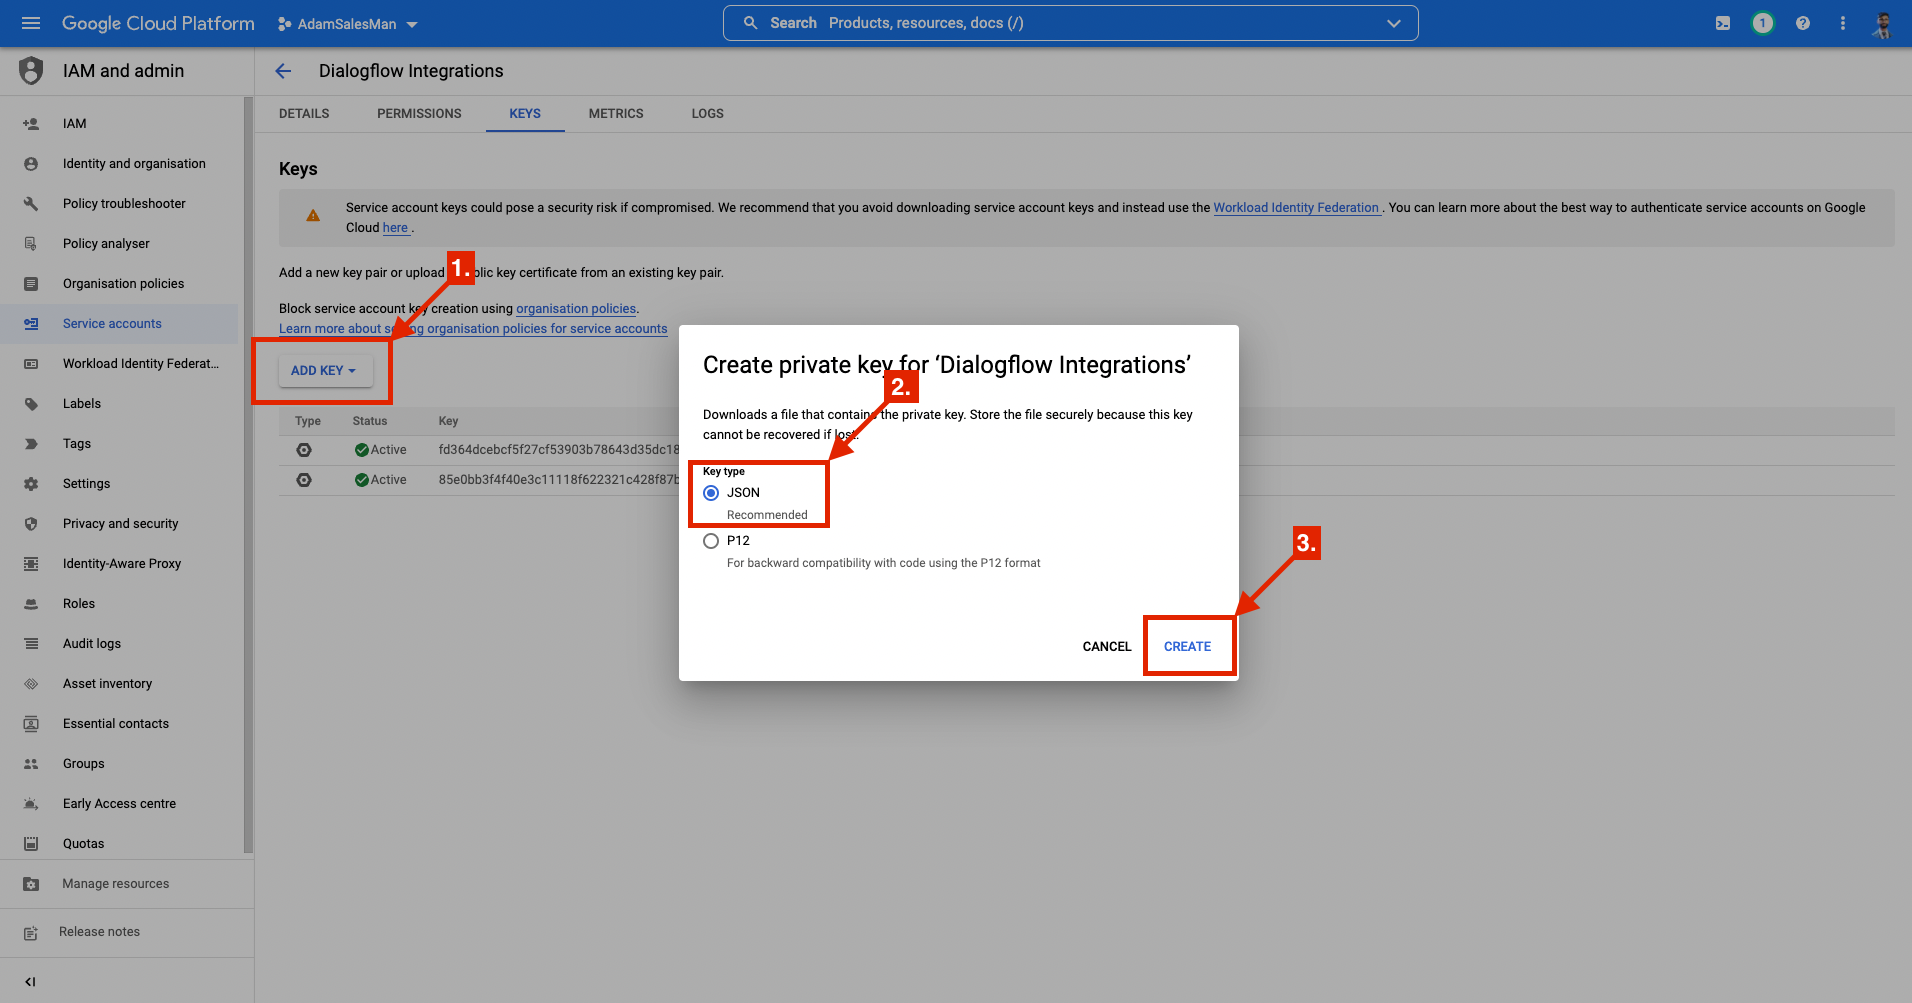Open the organisation policies link
1912x1003 pixels.
tap(576, 309)
